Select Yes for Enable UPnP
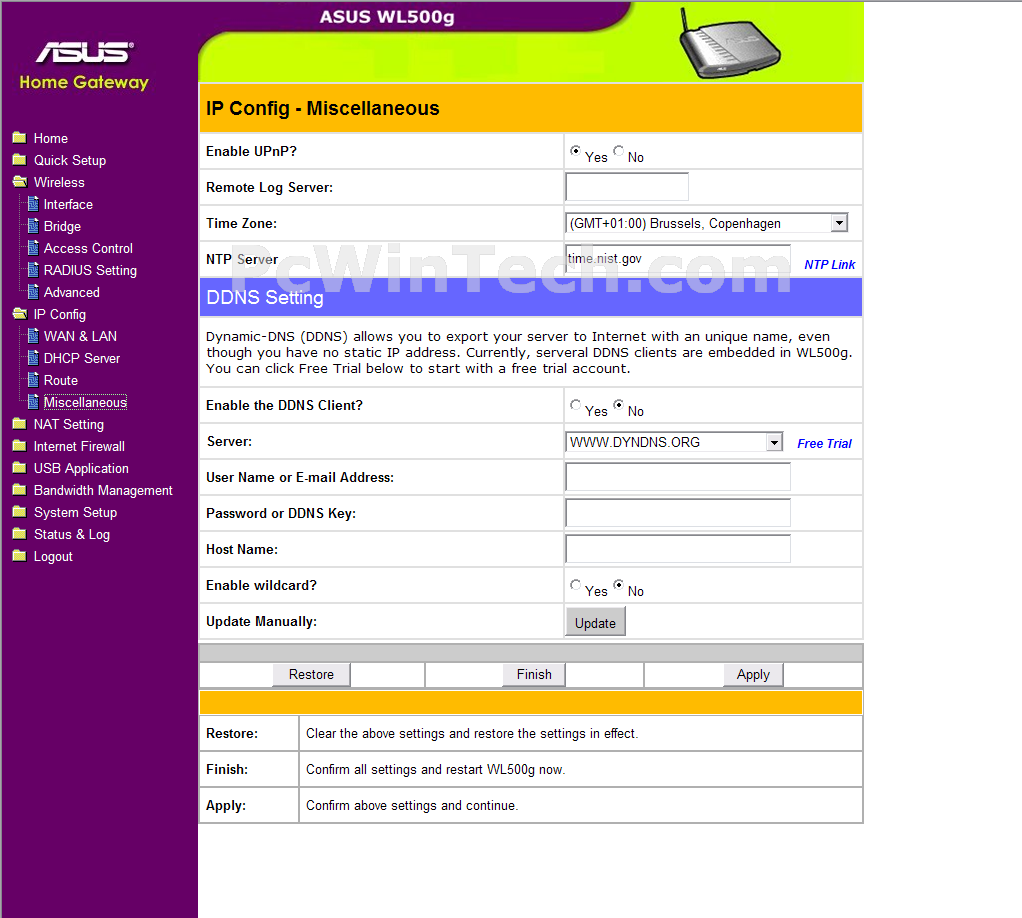Image resolution: width=1022 pixels, height=918 pixels. [x=575, y=151]
